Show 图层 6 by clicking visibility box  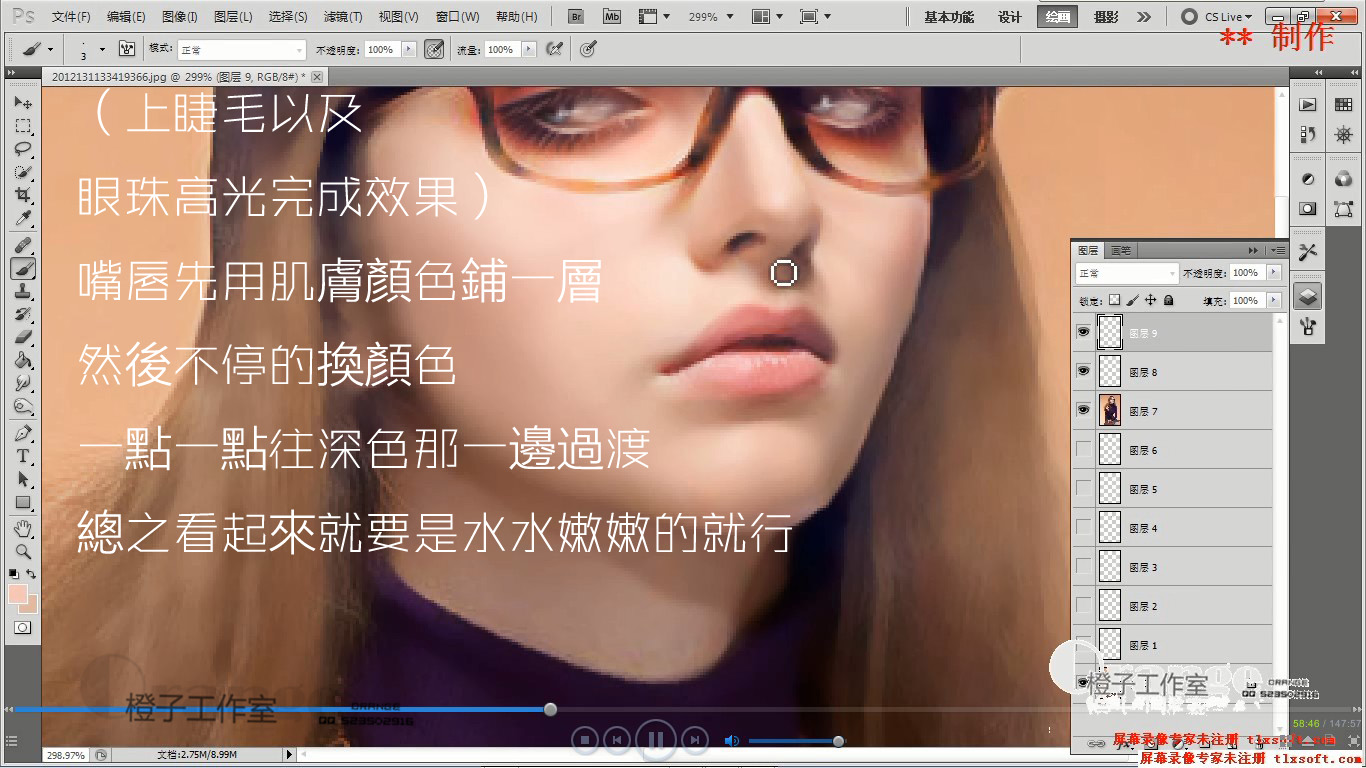[x=1083, y=450]
